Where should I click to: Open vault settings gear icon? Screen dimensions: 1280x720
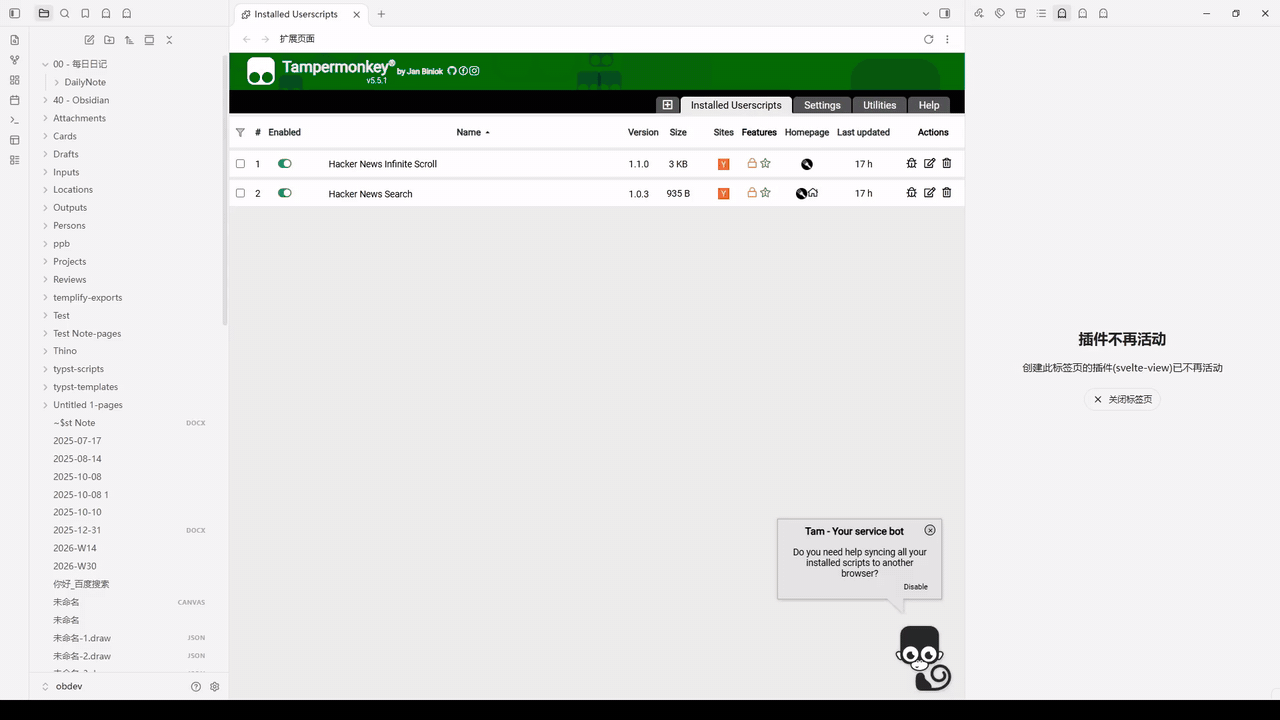(214, 687)
